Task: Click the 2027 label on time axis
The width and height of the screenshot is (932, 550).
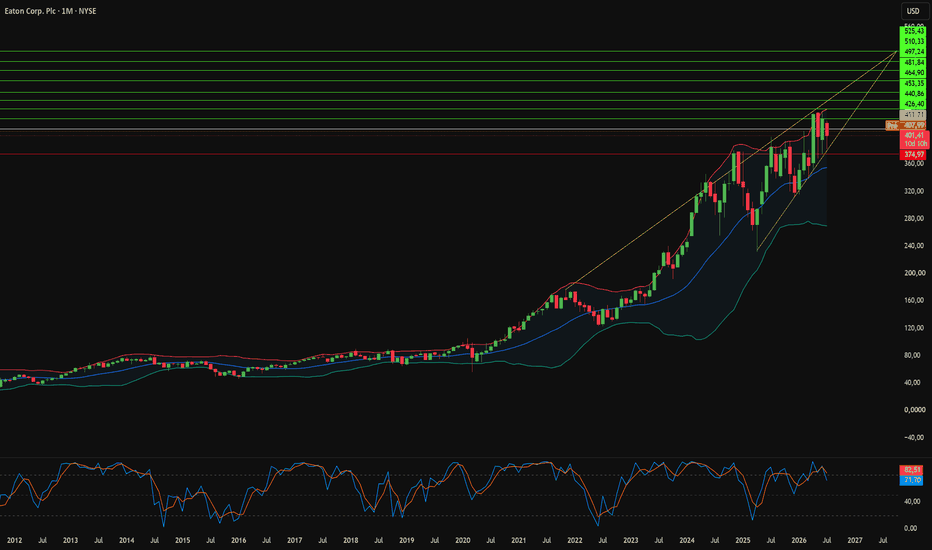Action: click(x=855, y=540)
